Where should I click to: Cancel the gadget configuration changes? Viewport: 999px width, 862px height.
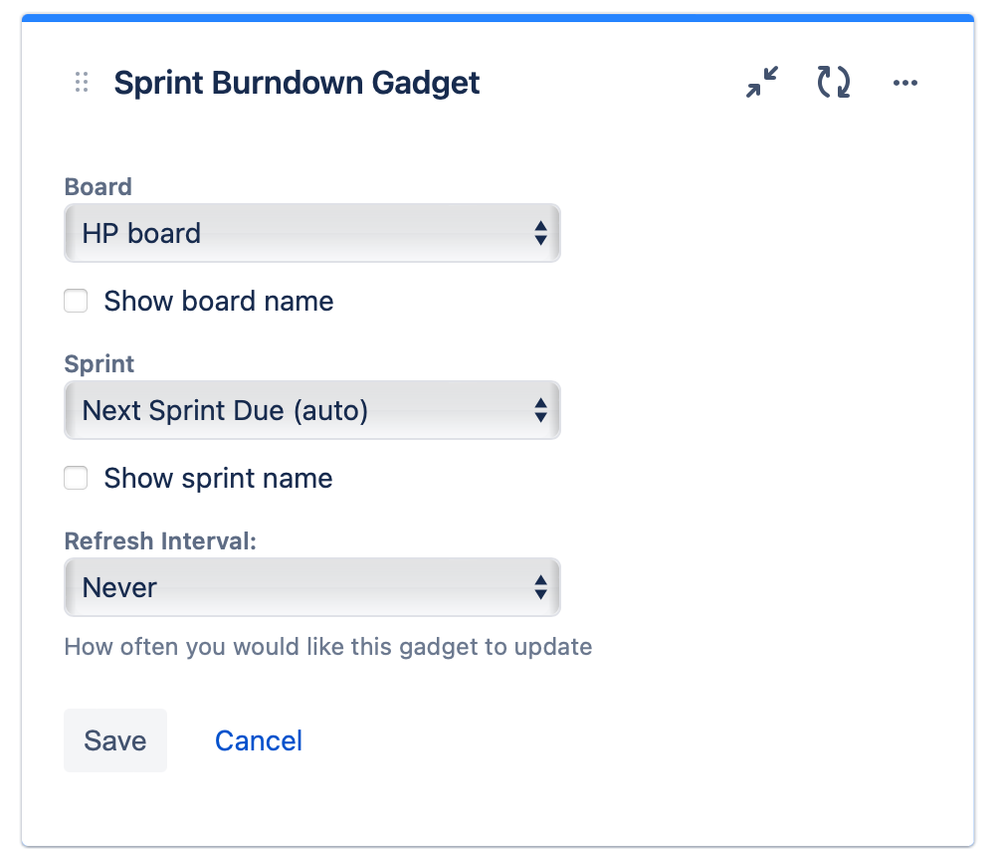tap(258, 741)
